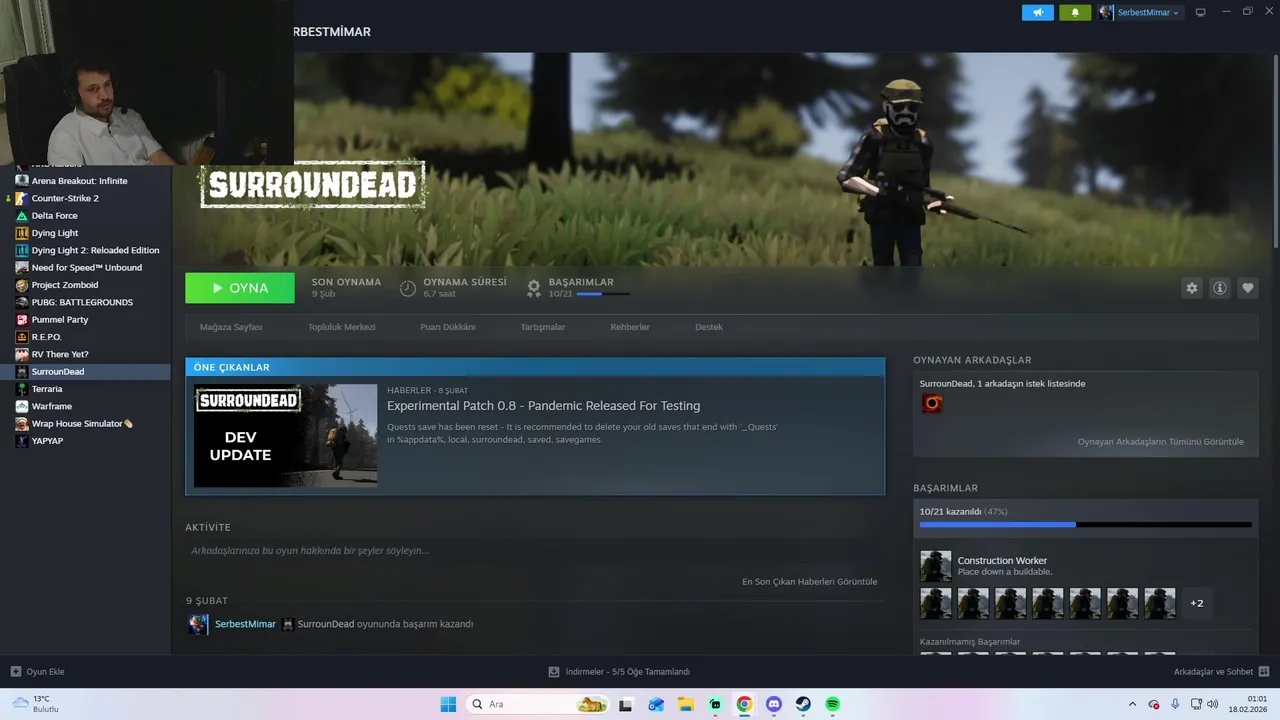Open Discord from taskbar
This screenshot has height=720, width=1280.
click(773, 704)
